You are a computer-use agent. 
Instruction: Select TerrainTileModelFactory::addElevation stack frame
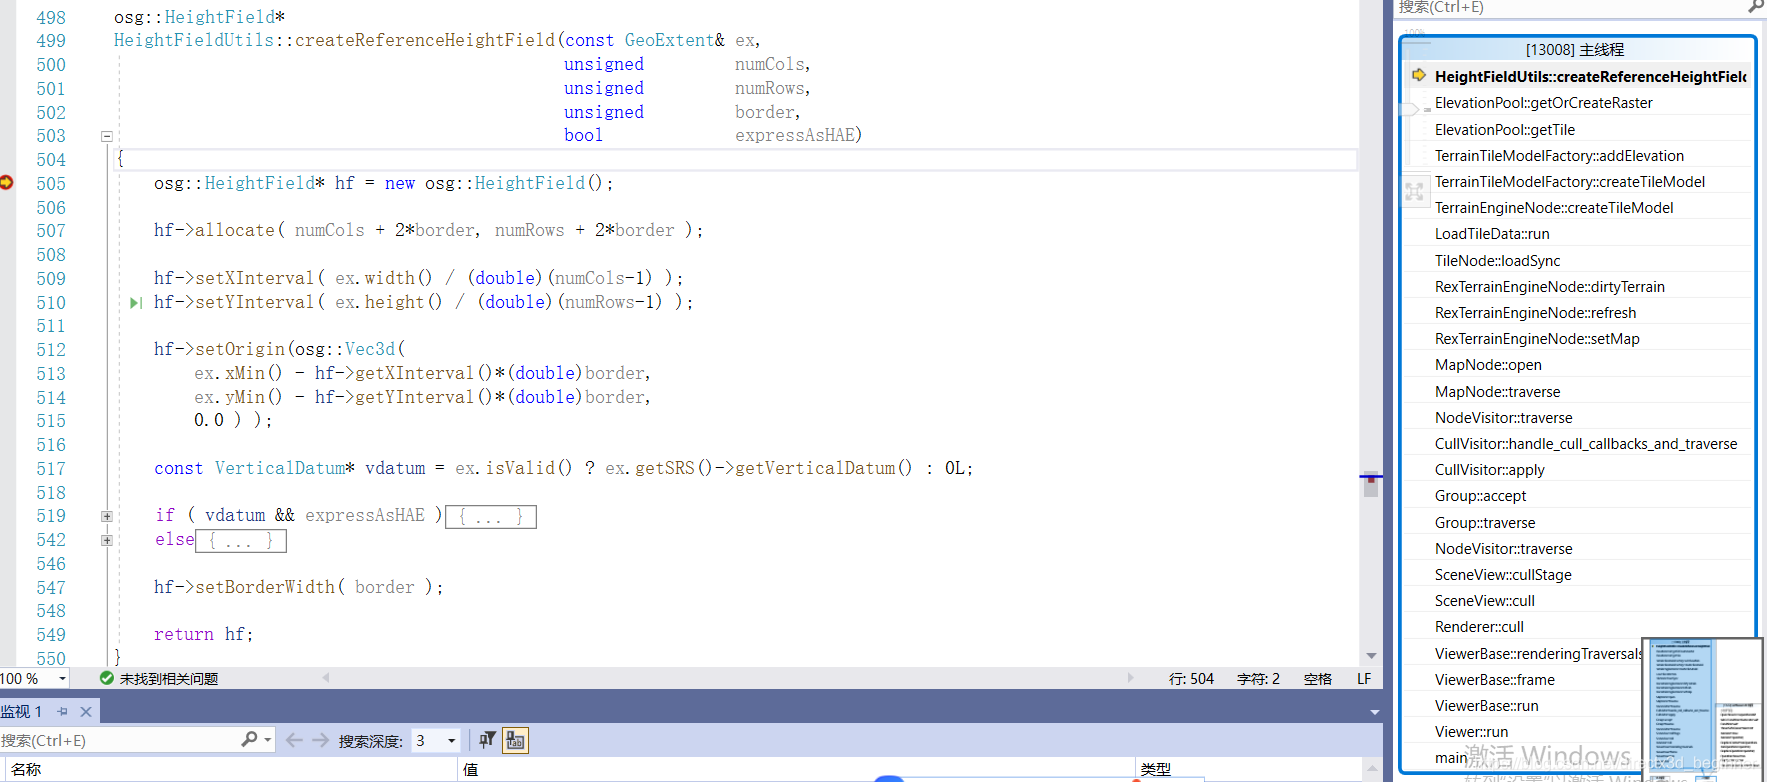(1559, 156)
